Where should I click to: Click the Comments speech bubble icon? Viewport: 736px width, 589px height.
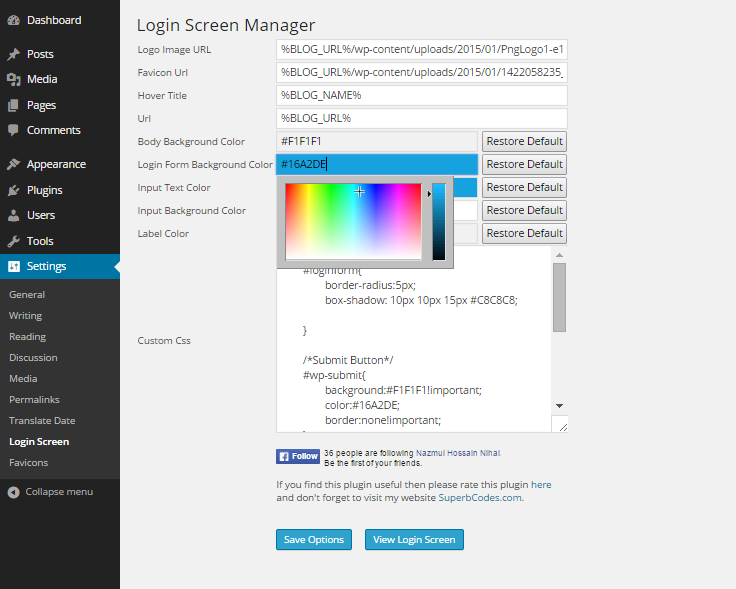(14, 130)
